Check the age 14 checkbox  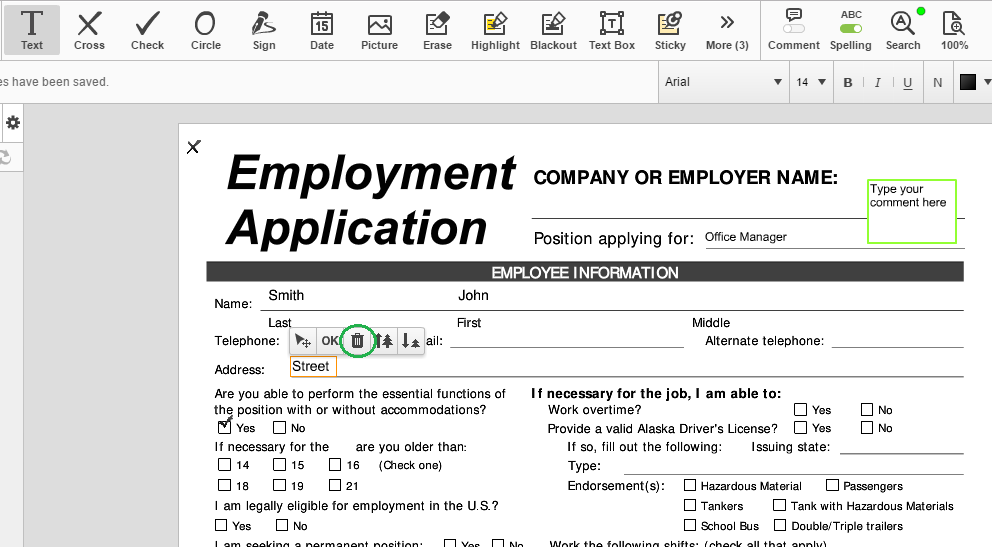[225, 465]
